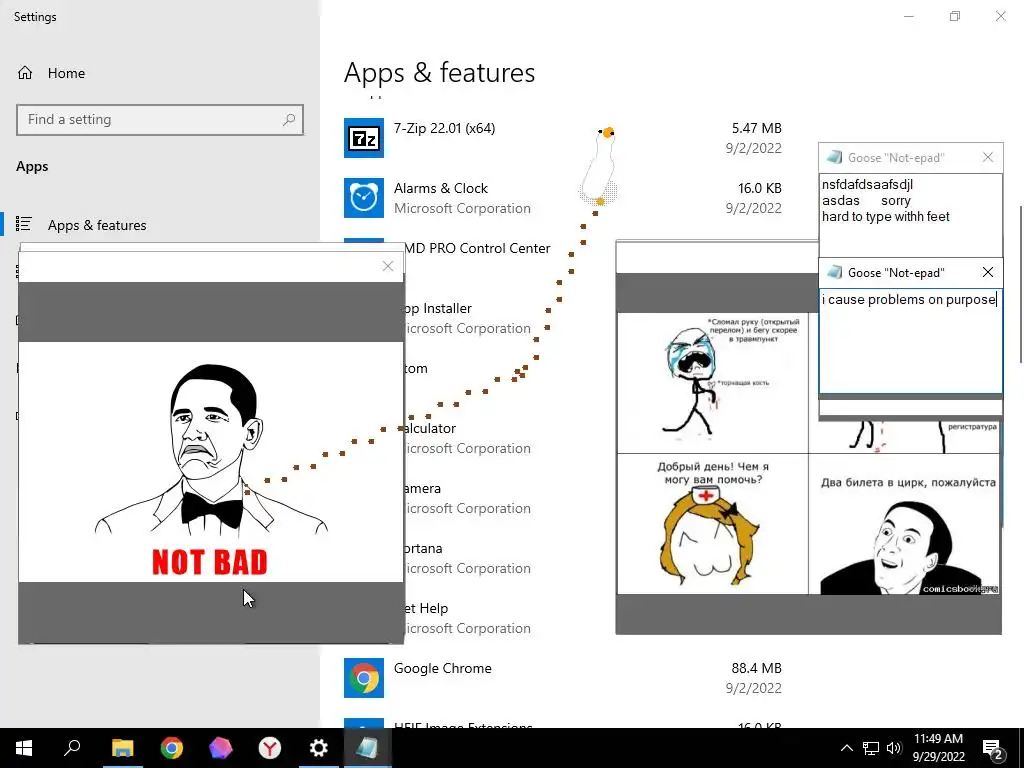Click the search magnifier in Find a setting

[x=289, y=120]
